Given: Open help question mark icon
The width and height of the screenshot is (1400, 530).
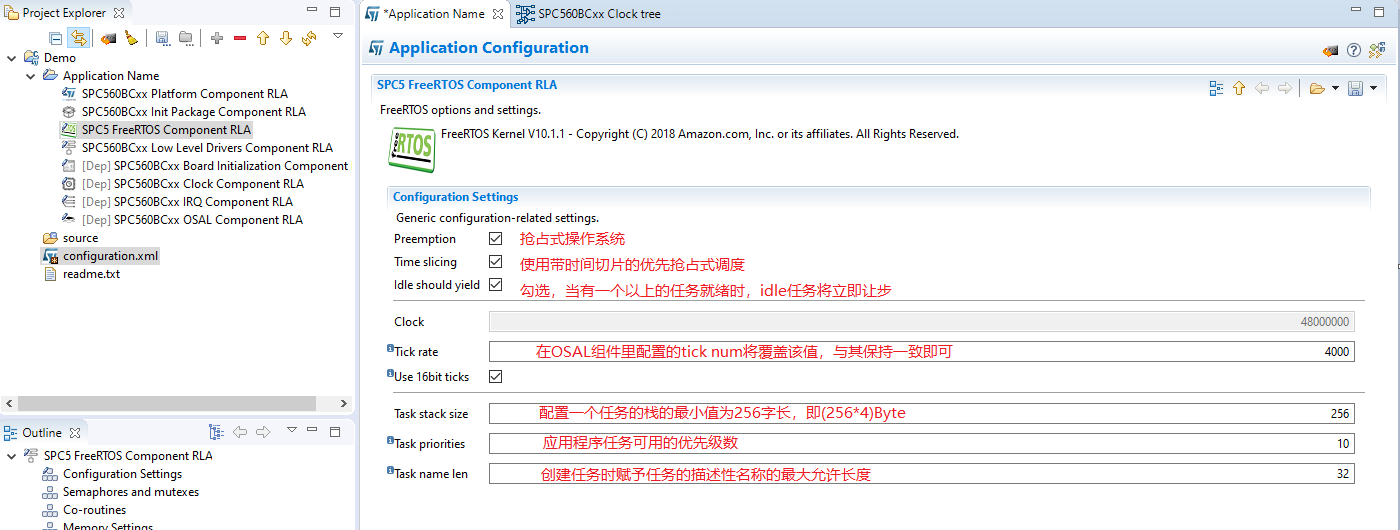Looking at the screenshot, I should 1354,50.
